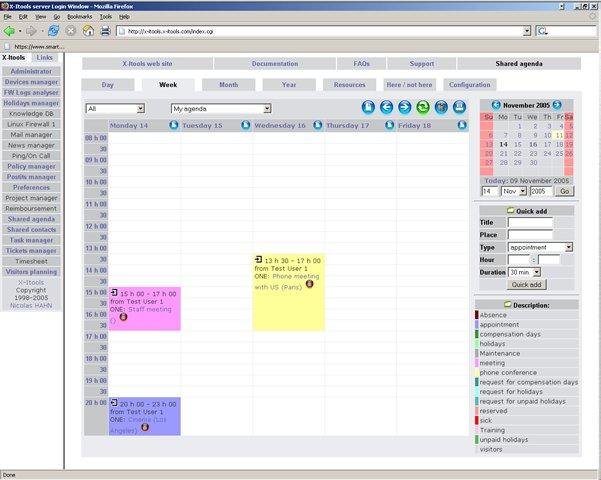The image size is (601, 480).
Task: Open the File menu
Action: click(8, 17)
